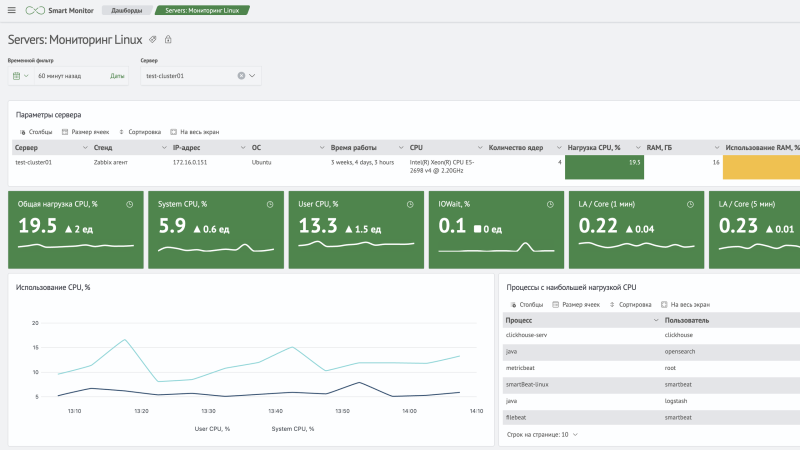The width and height of the screenshot is (800, 450).
Task: Click На весь экран in Параметры сервера
Action: [194, 132]
